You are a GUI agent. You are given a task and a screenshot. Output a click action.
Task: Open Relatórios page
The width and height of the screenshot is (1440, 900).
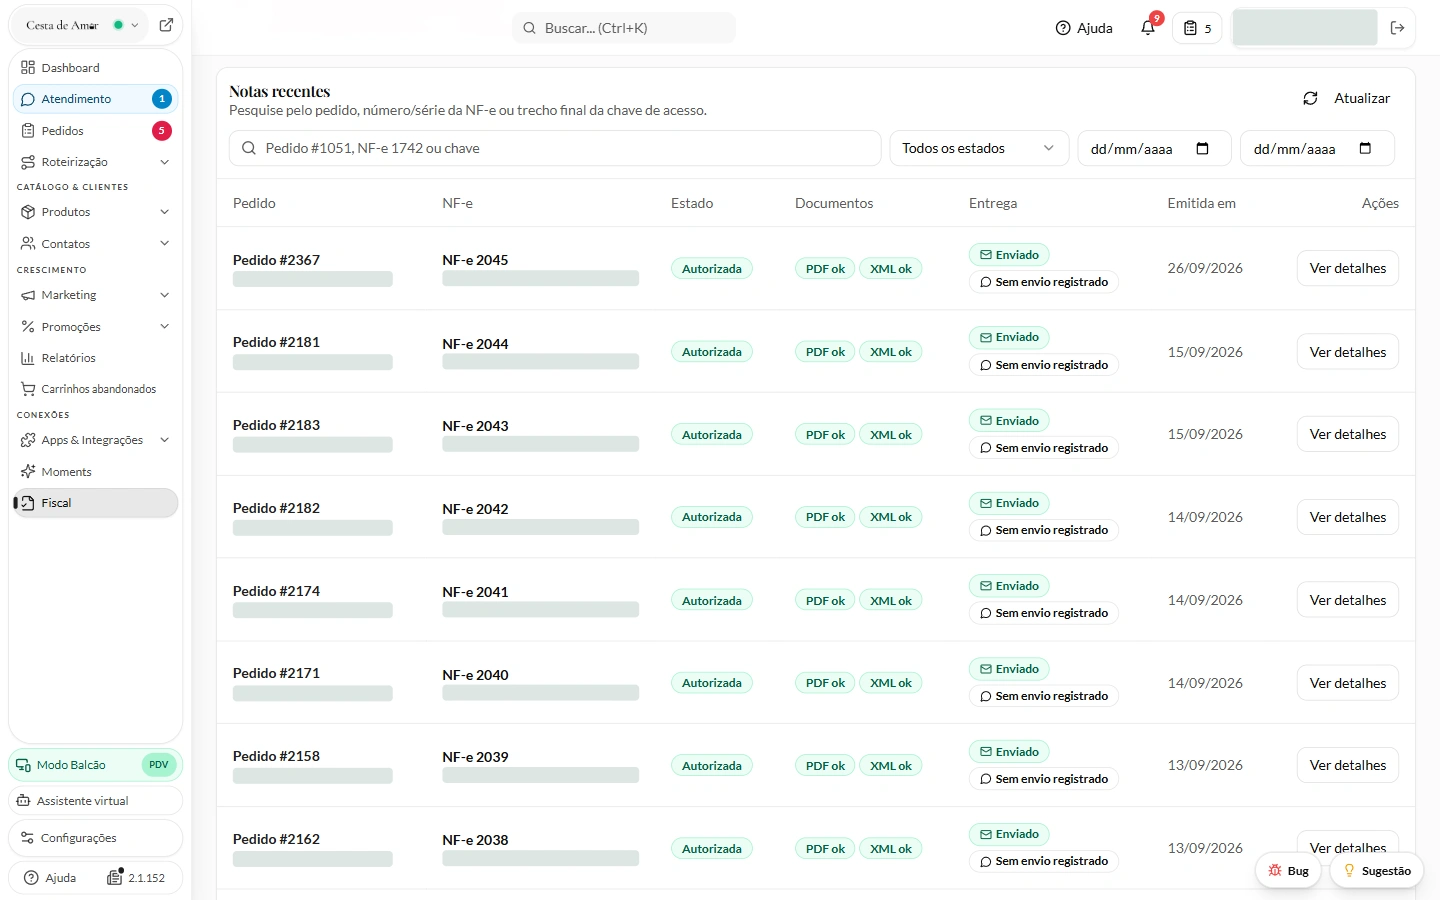pyautogui.click(x=95, y=358)
